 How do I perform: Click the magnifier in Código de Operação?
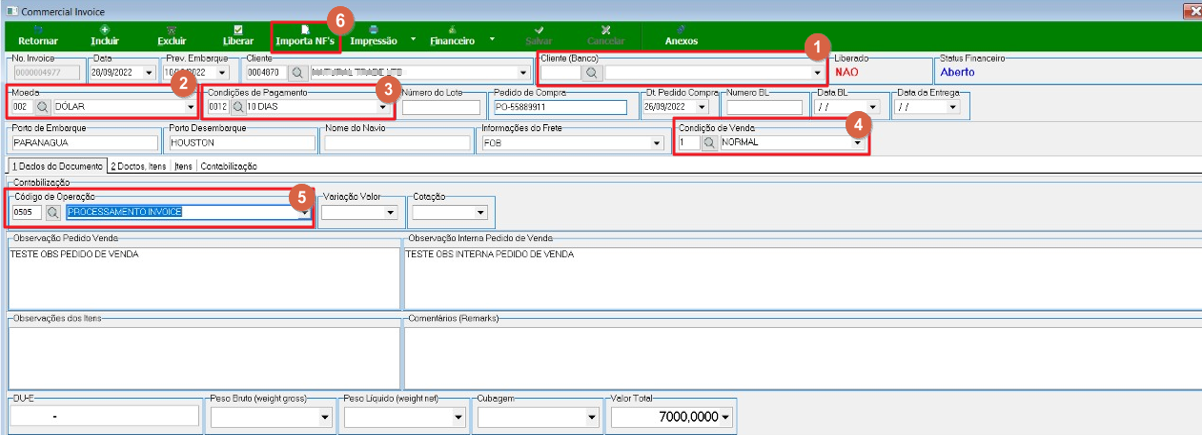53,212
